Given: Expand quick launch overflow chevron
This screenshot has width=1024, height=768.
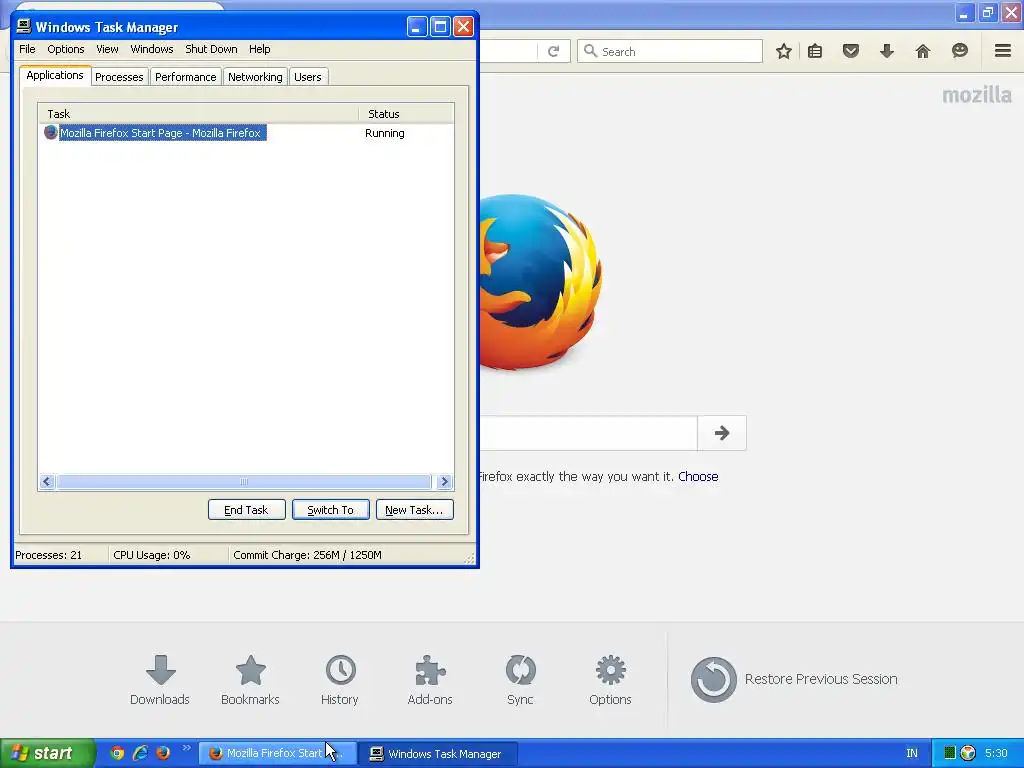Looking at the screenshot, I should pos(187,748).
